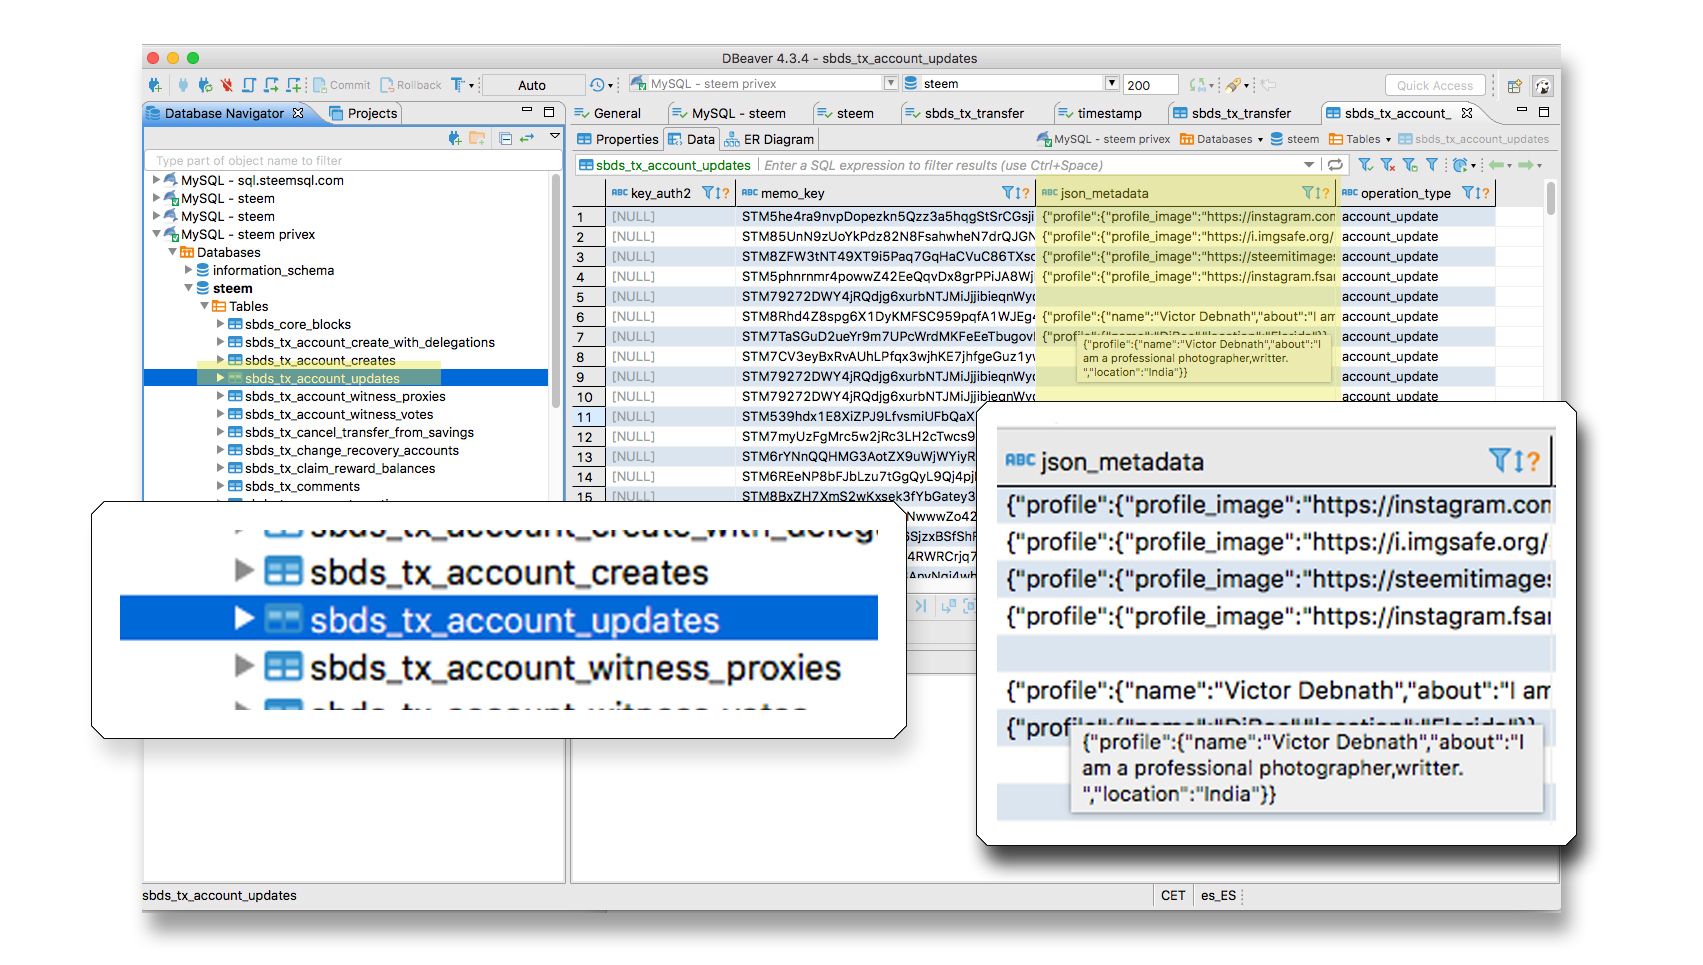The image size is (1703, 965).
Task: Click the timezone CET status bar item
Action: (1173, 895)
